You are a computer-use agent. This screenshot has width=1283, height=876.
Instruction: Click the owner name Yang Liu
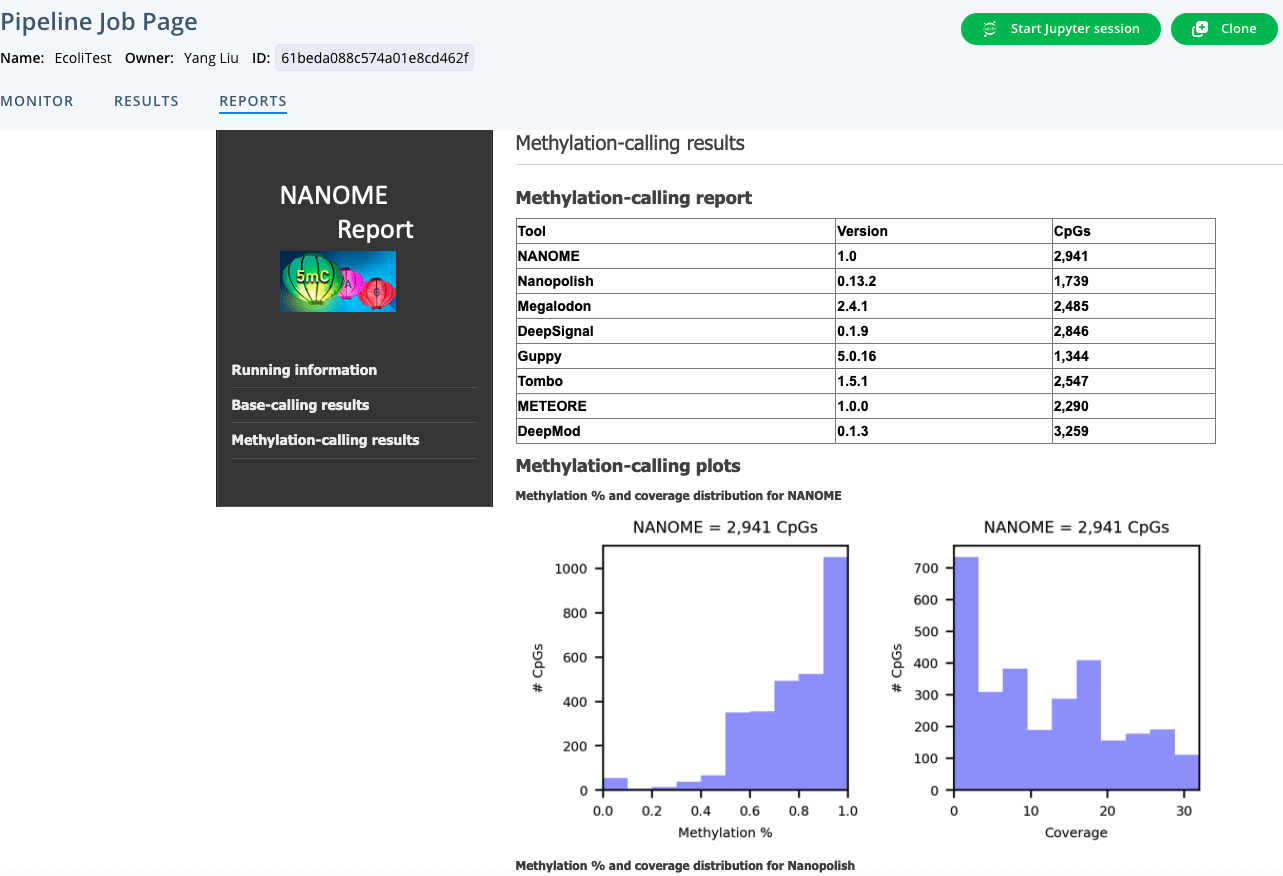(x=211, y=58)
